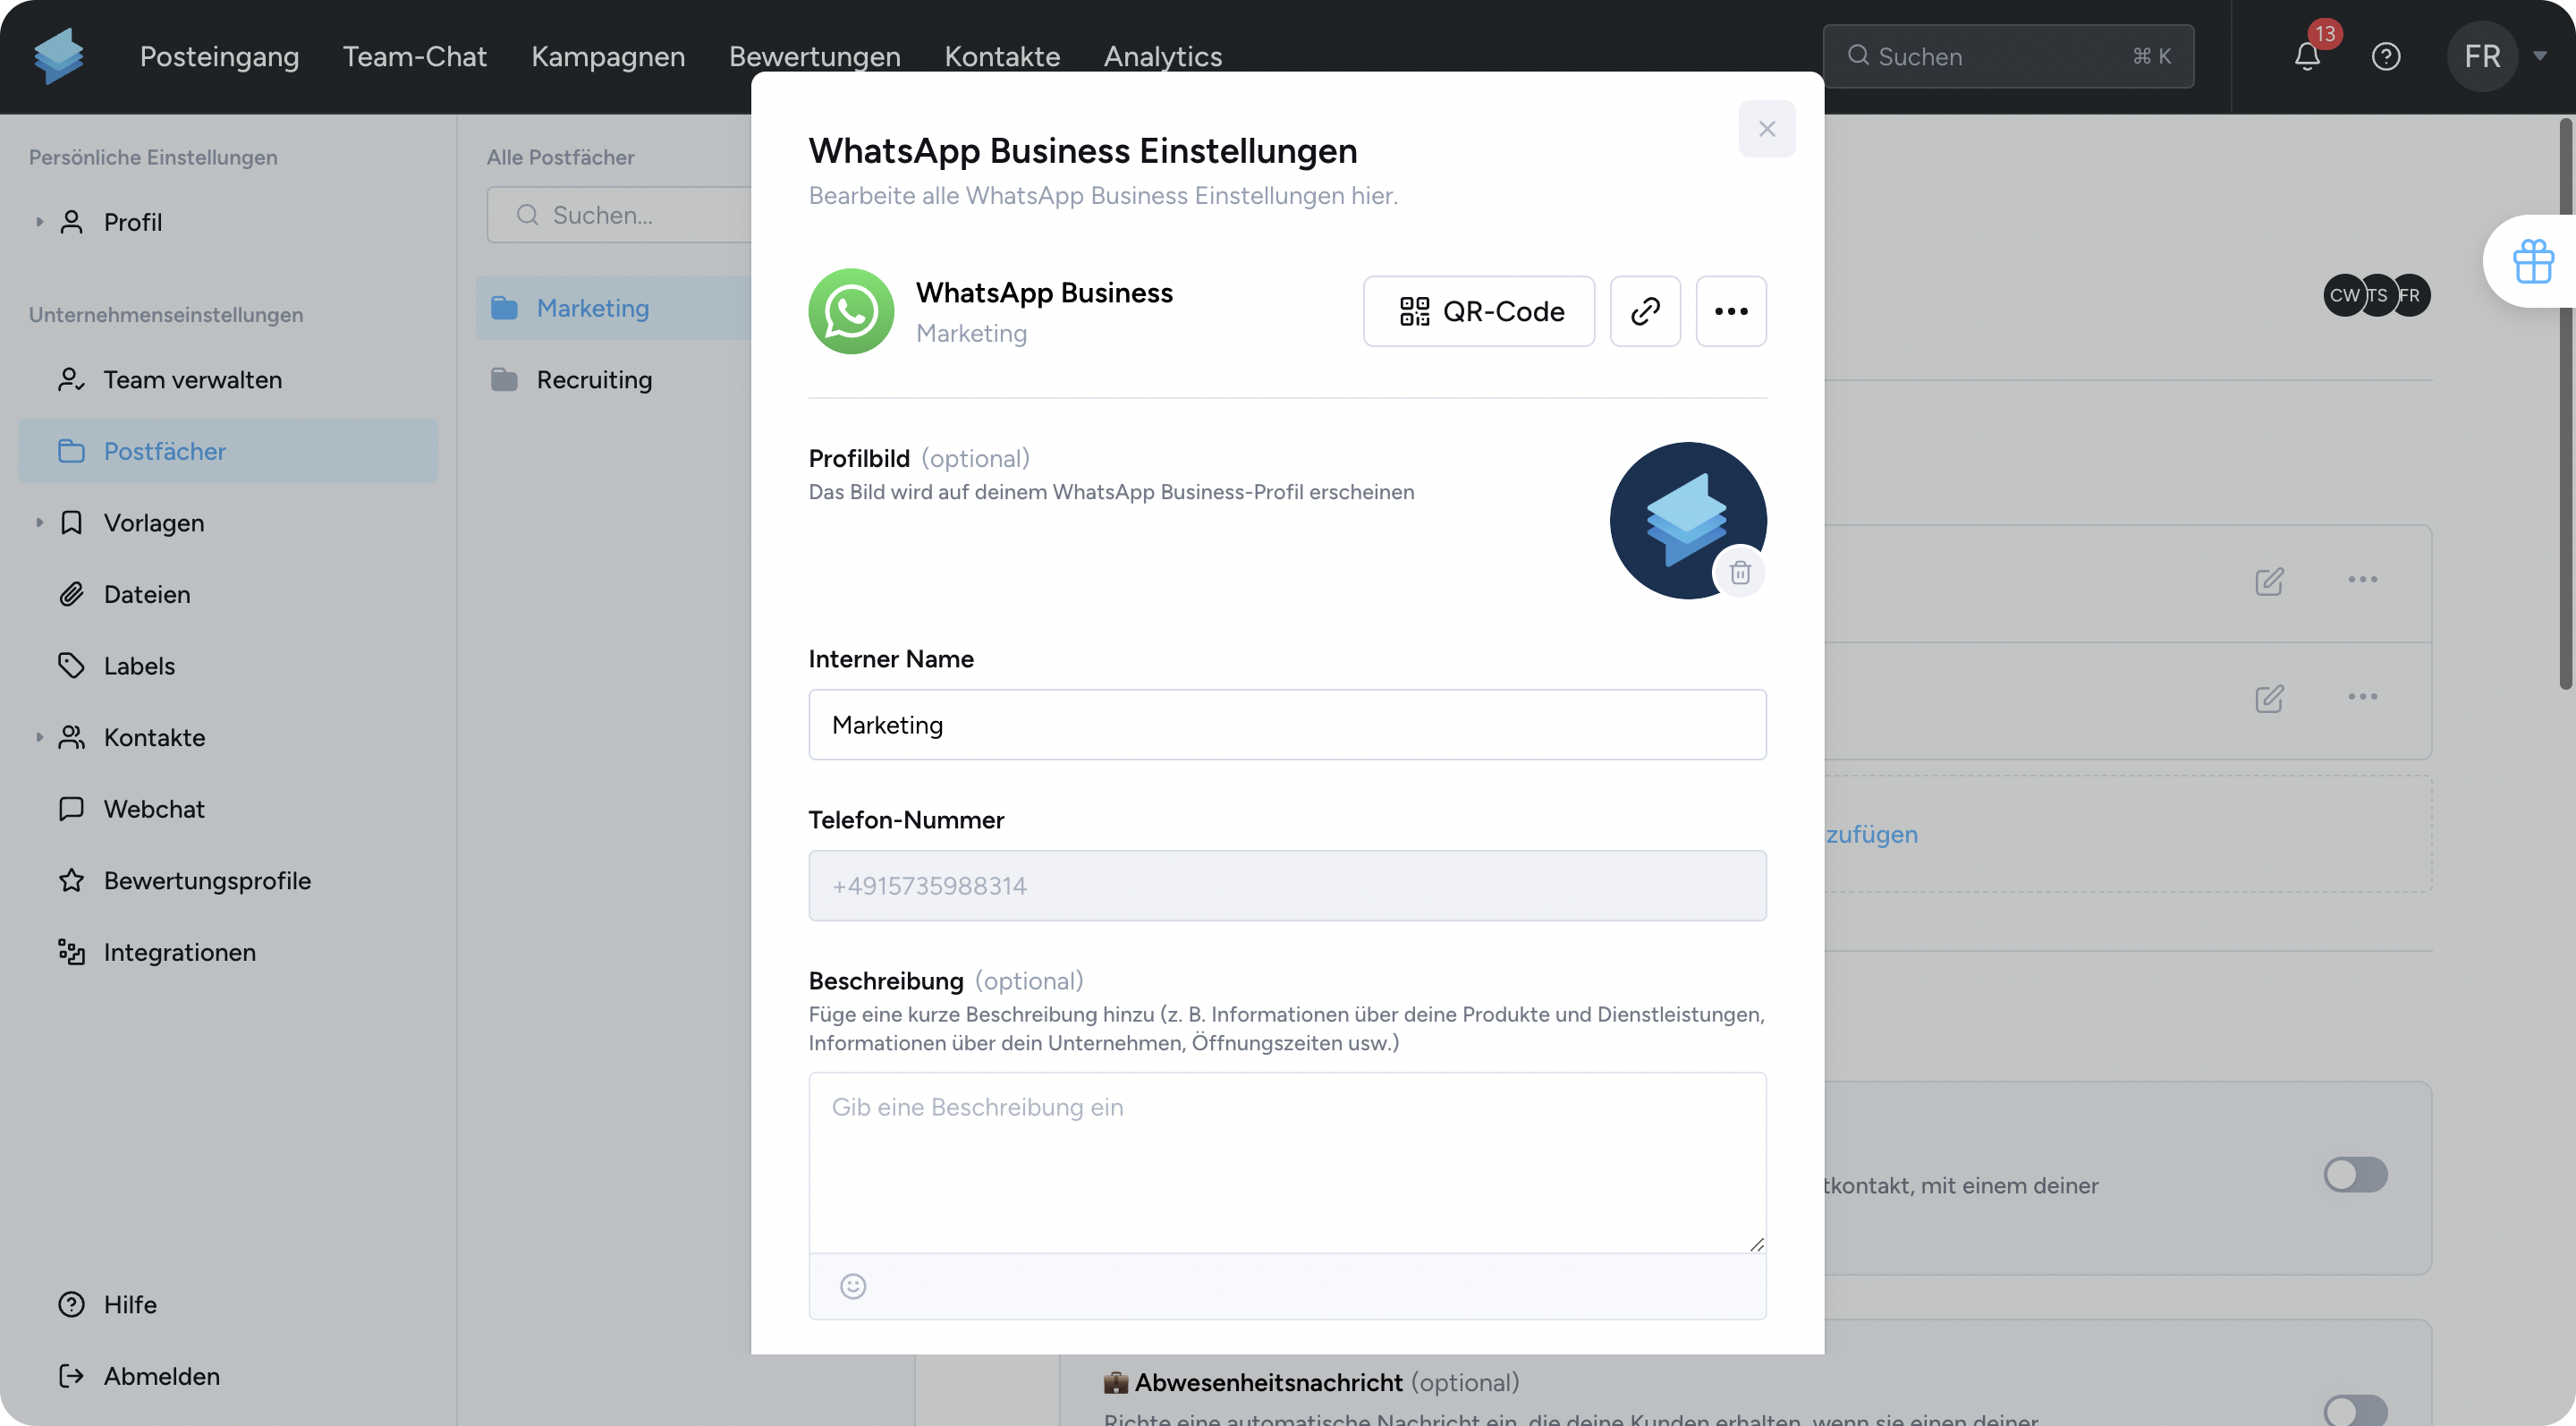The width and height of the screenshot is (2576, 1426).
Task: Click the copy link icon
Action: [1645, 311]
